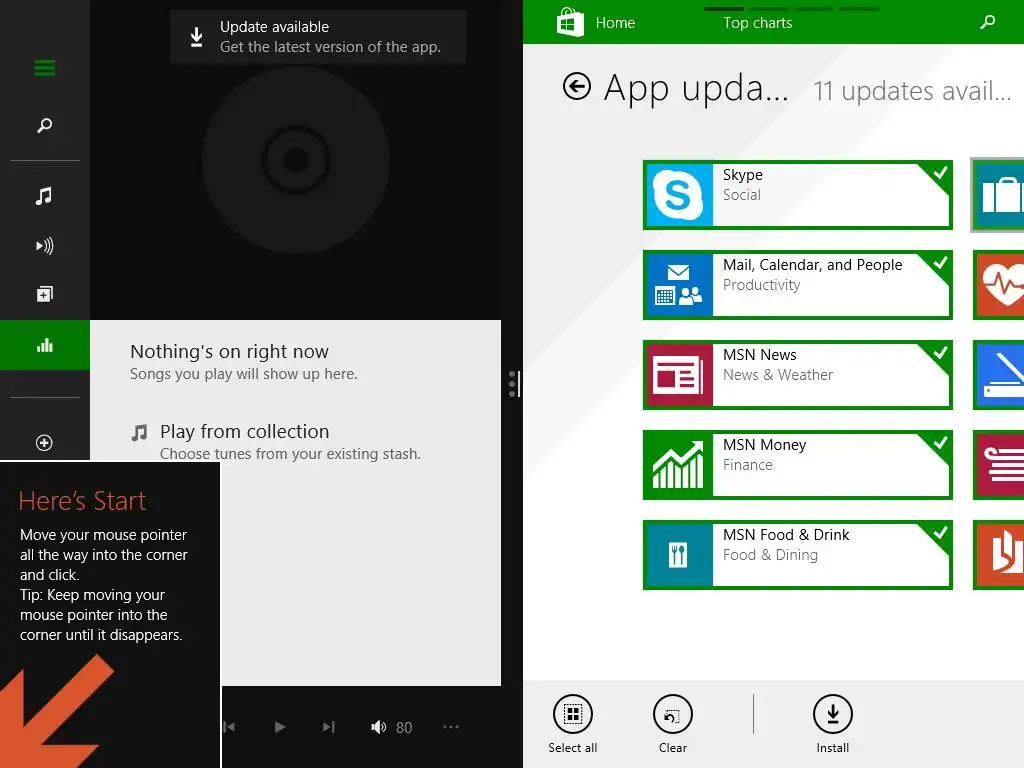Click the Store logo icon

coord(569,22)
